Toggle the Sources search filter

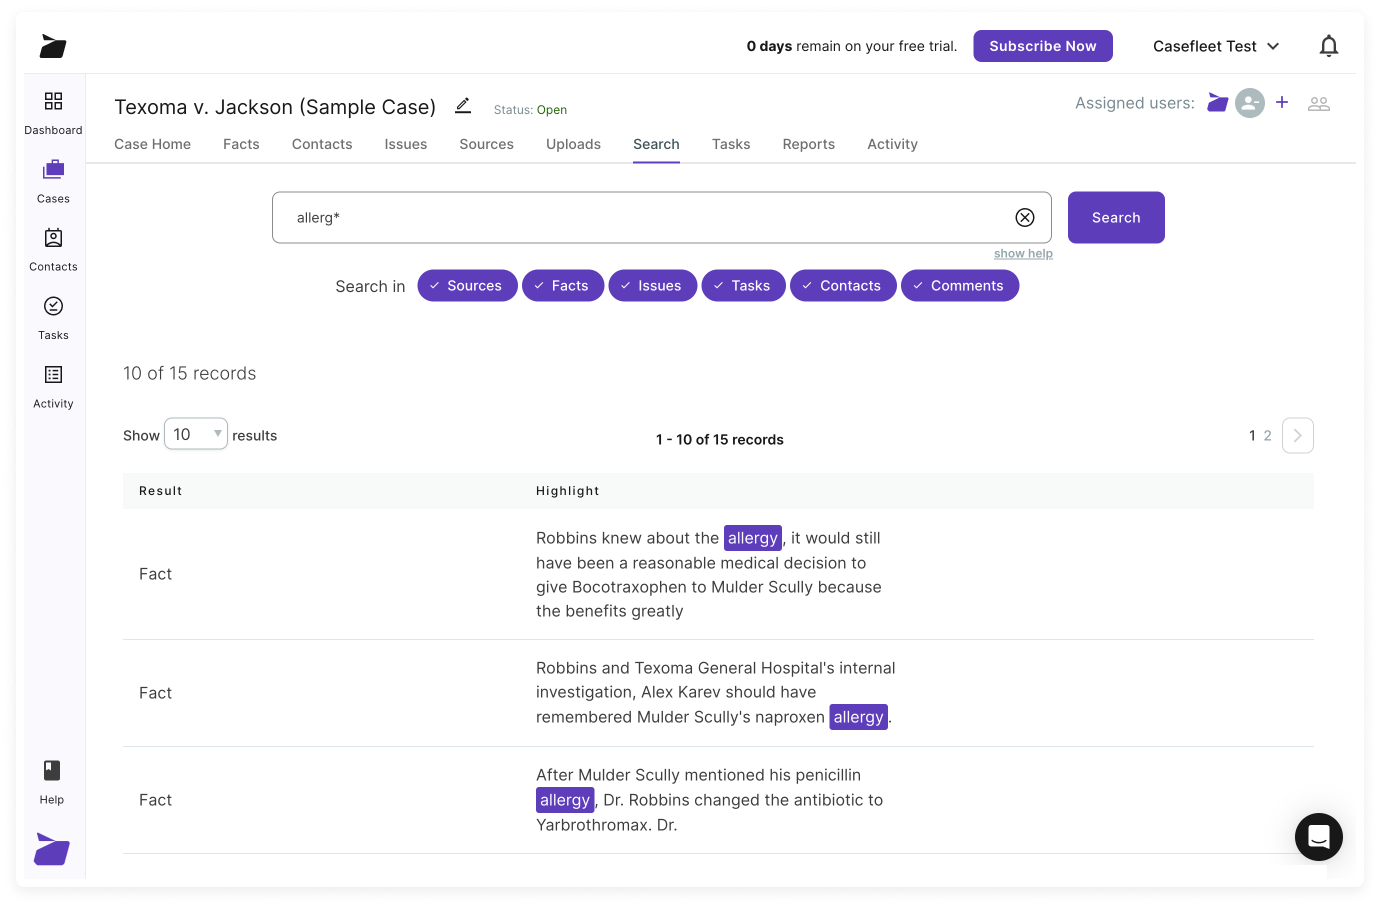(x=467, y=286)
